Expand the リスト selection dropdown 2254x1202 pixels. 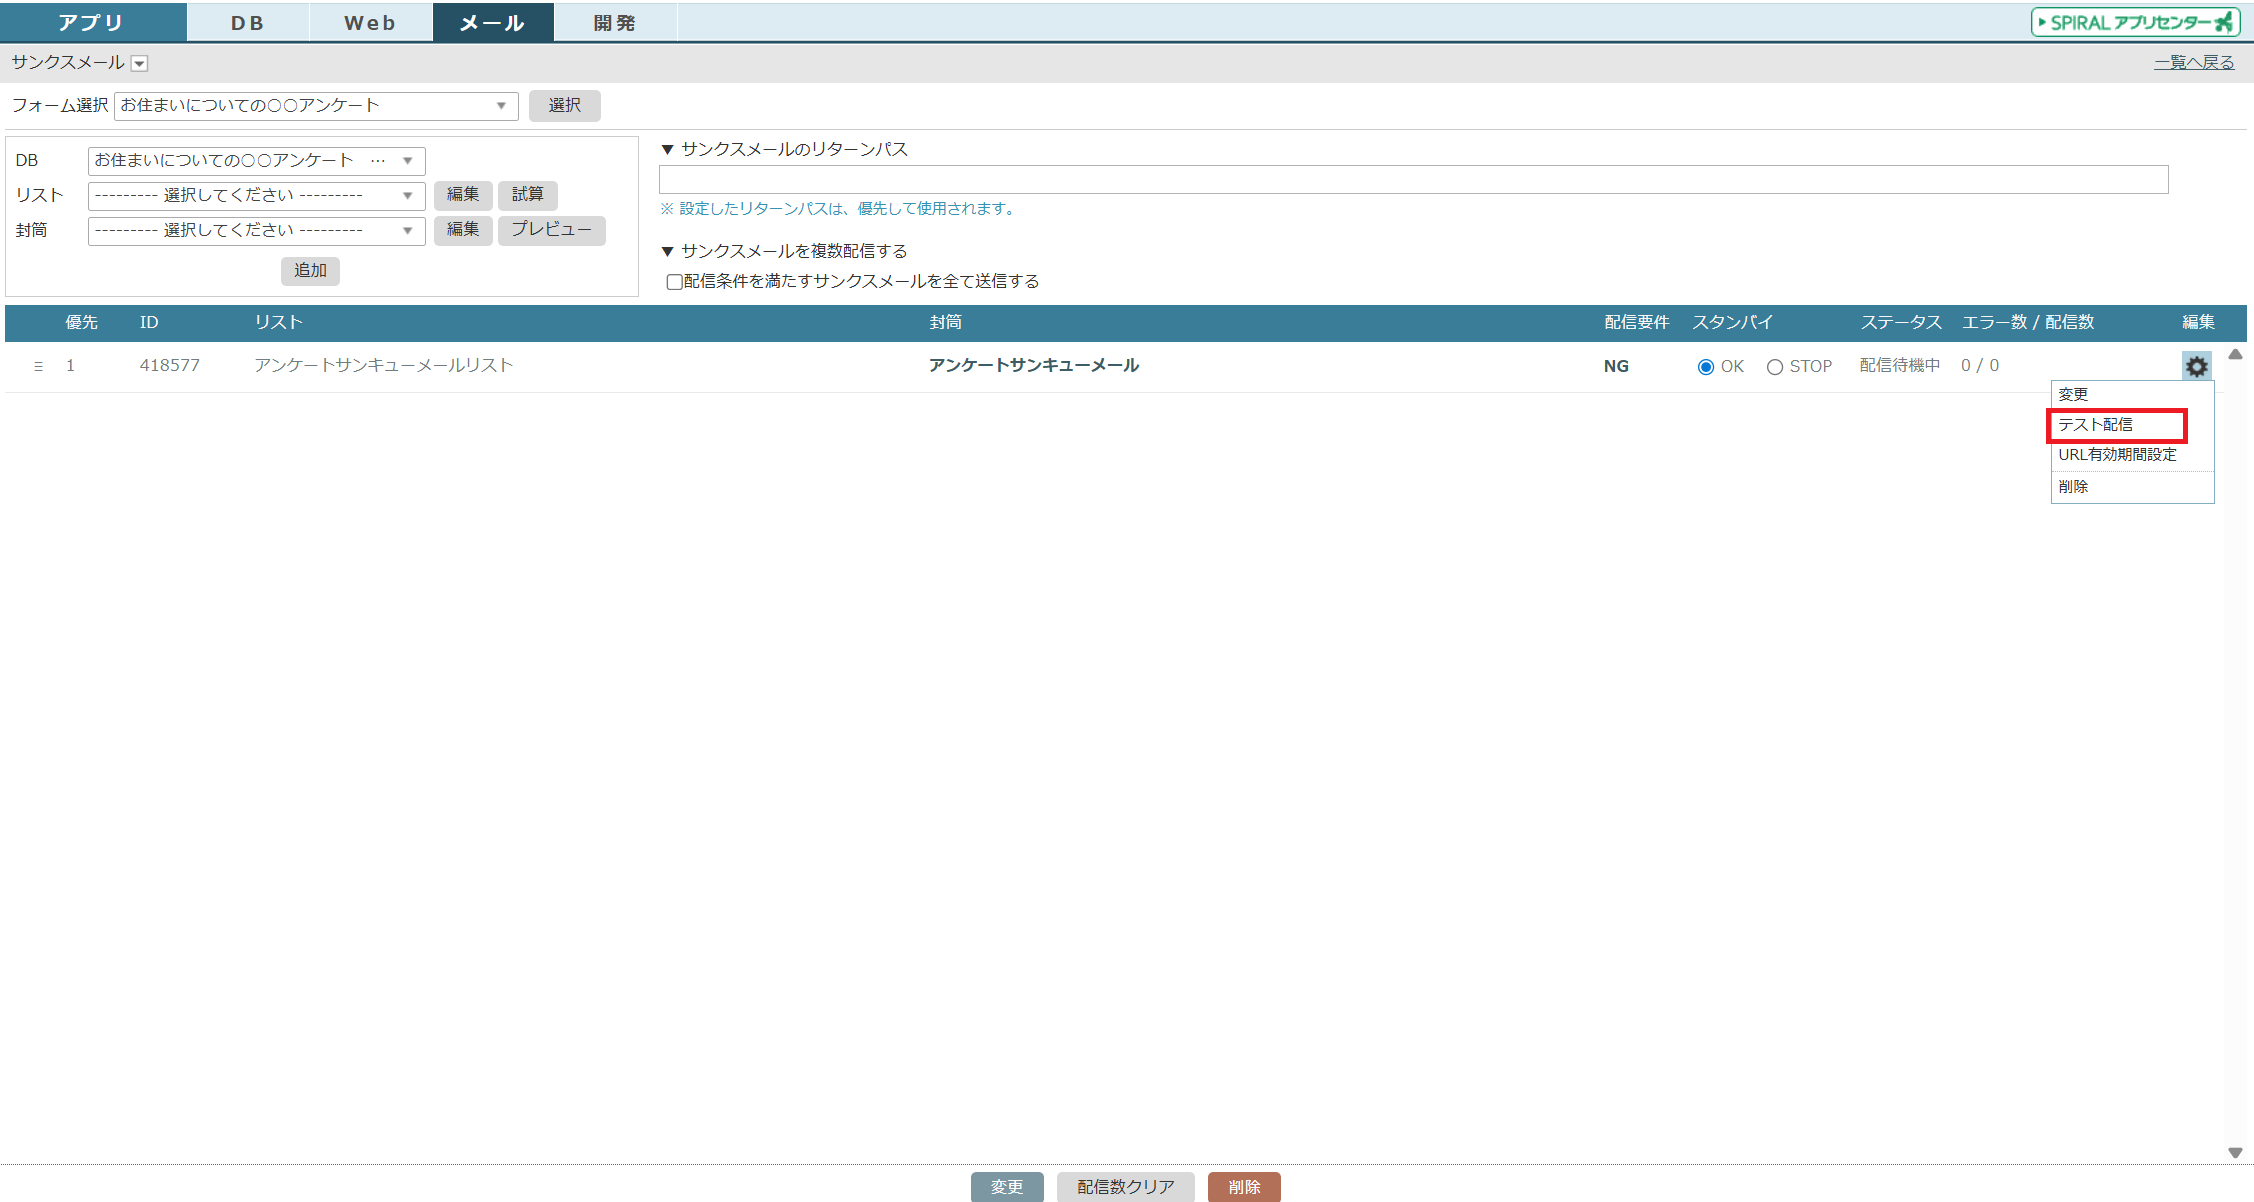256,195
